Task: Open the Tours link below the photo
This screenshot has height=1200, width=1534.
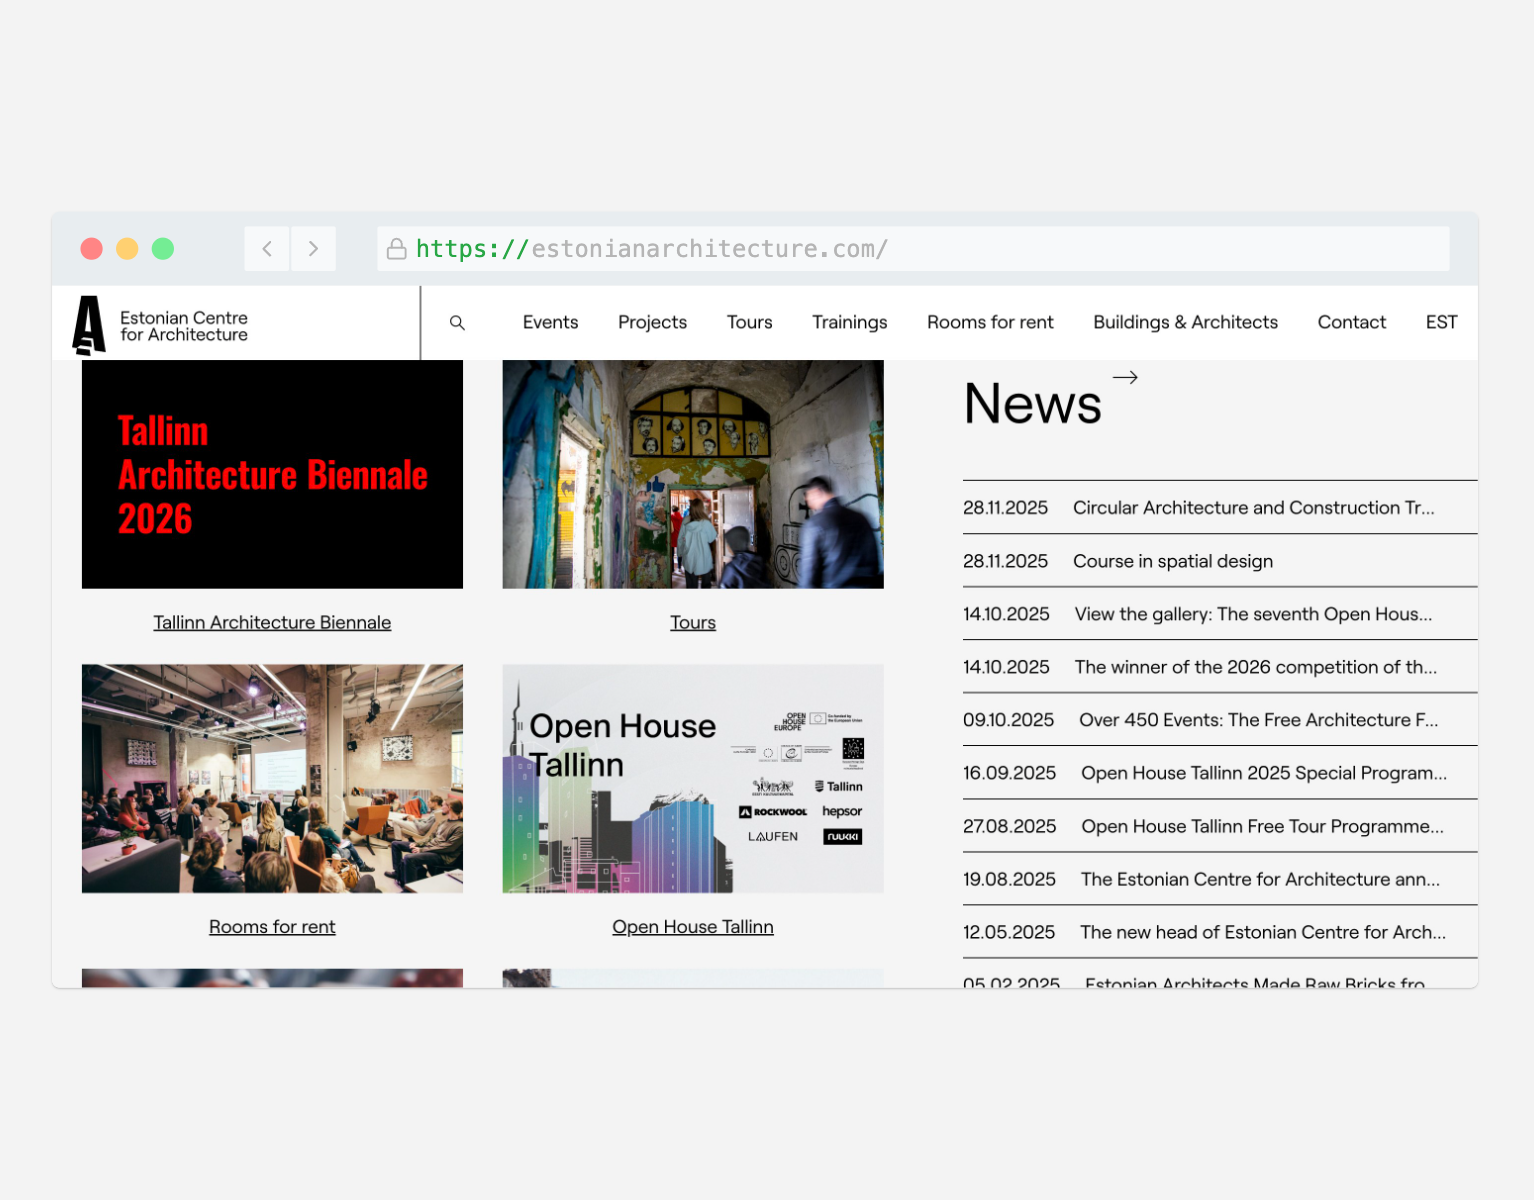Action: pos(693,622)
